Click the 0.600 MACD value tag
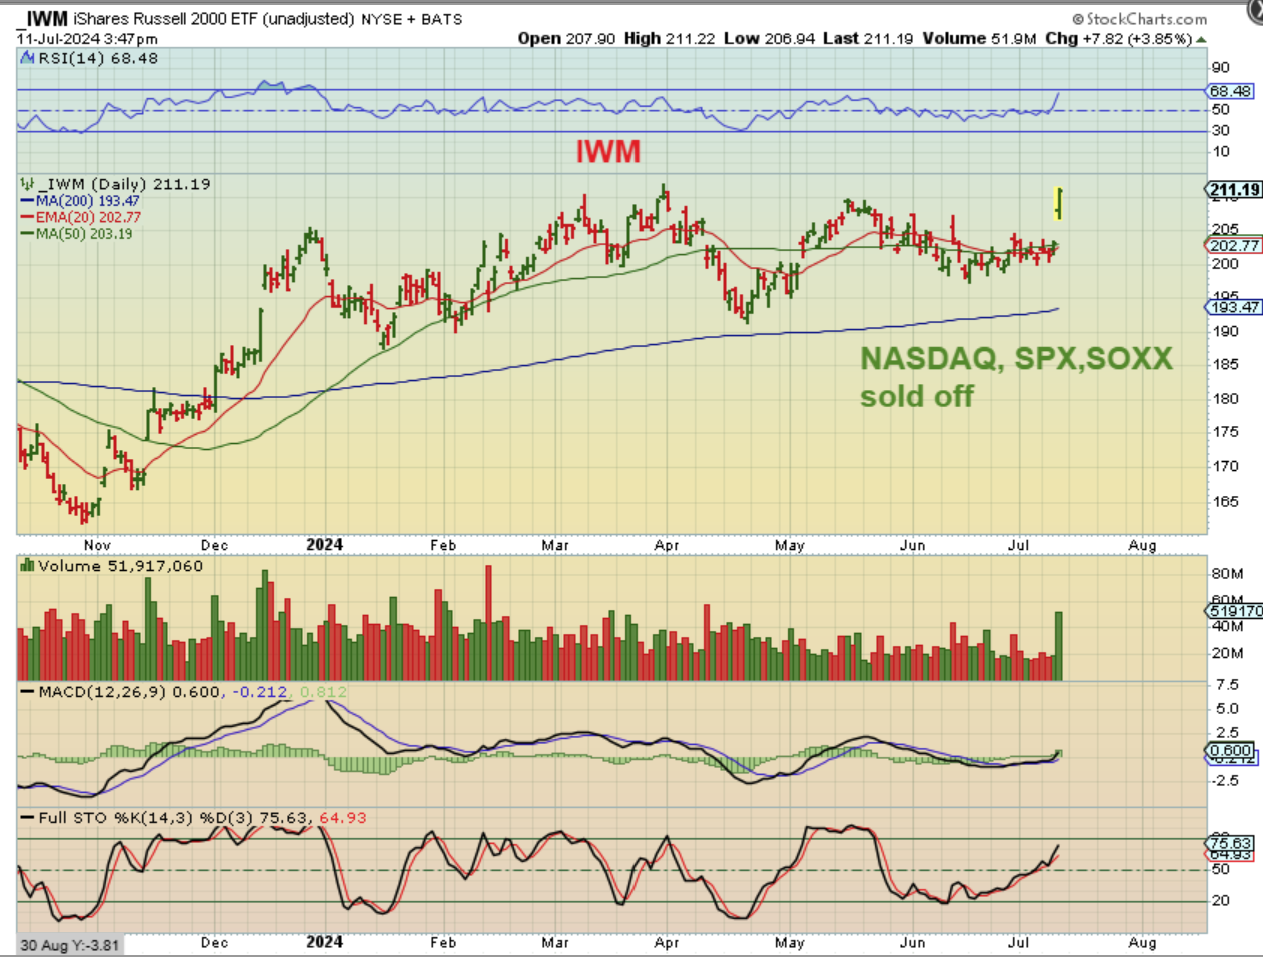 (x=1230, y=751)
